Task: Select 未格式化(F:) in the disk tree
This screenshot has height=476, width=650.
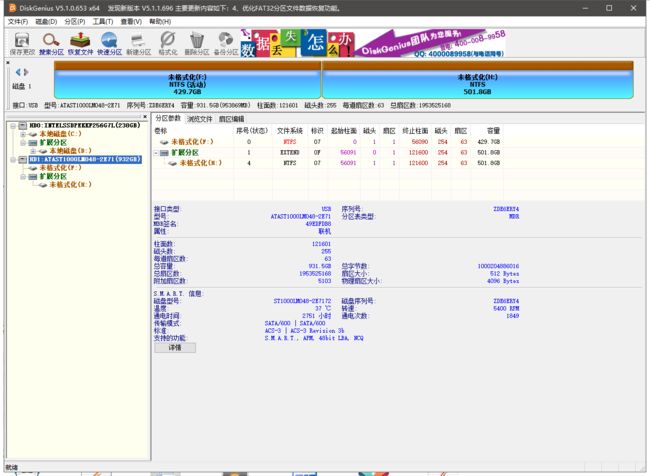Action: [x=61, y=168]
